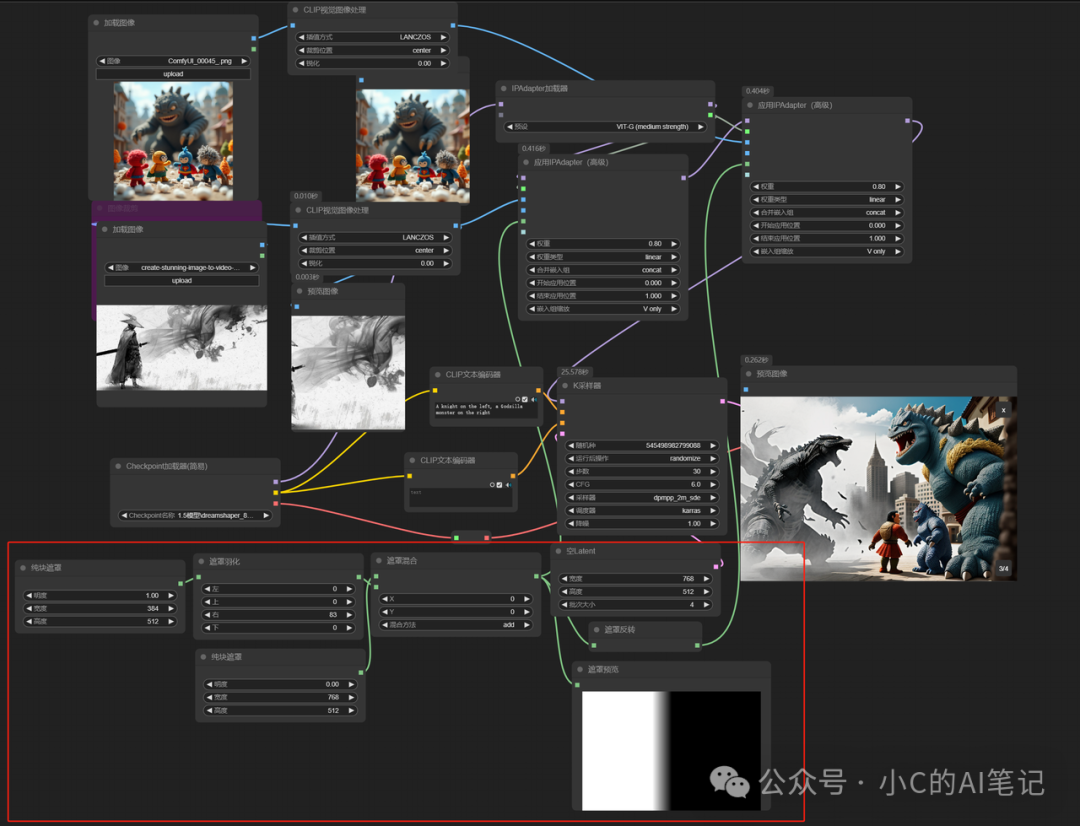Select ink warrior image in 加载图像 node

click(x=182, y=348)
